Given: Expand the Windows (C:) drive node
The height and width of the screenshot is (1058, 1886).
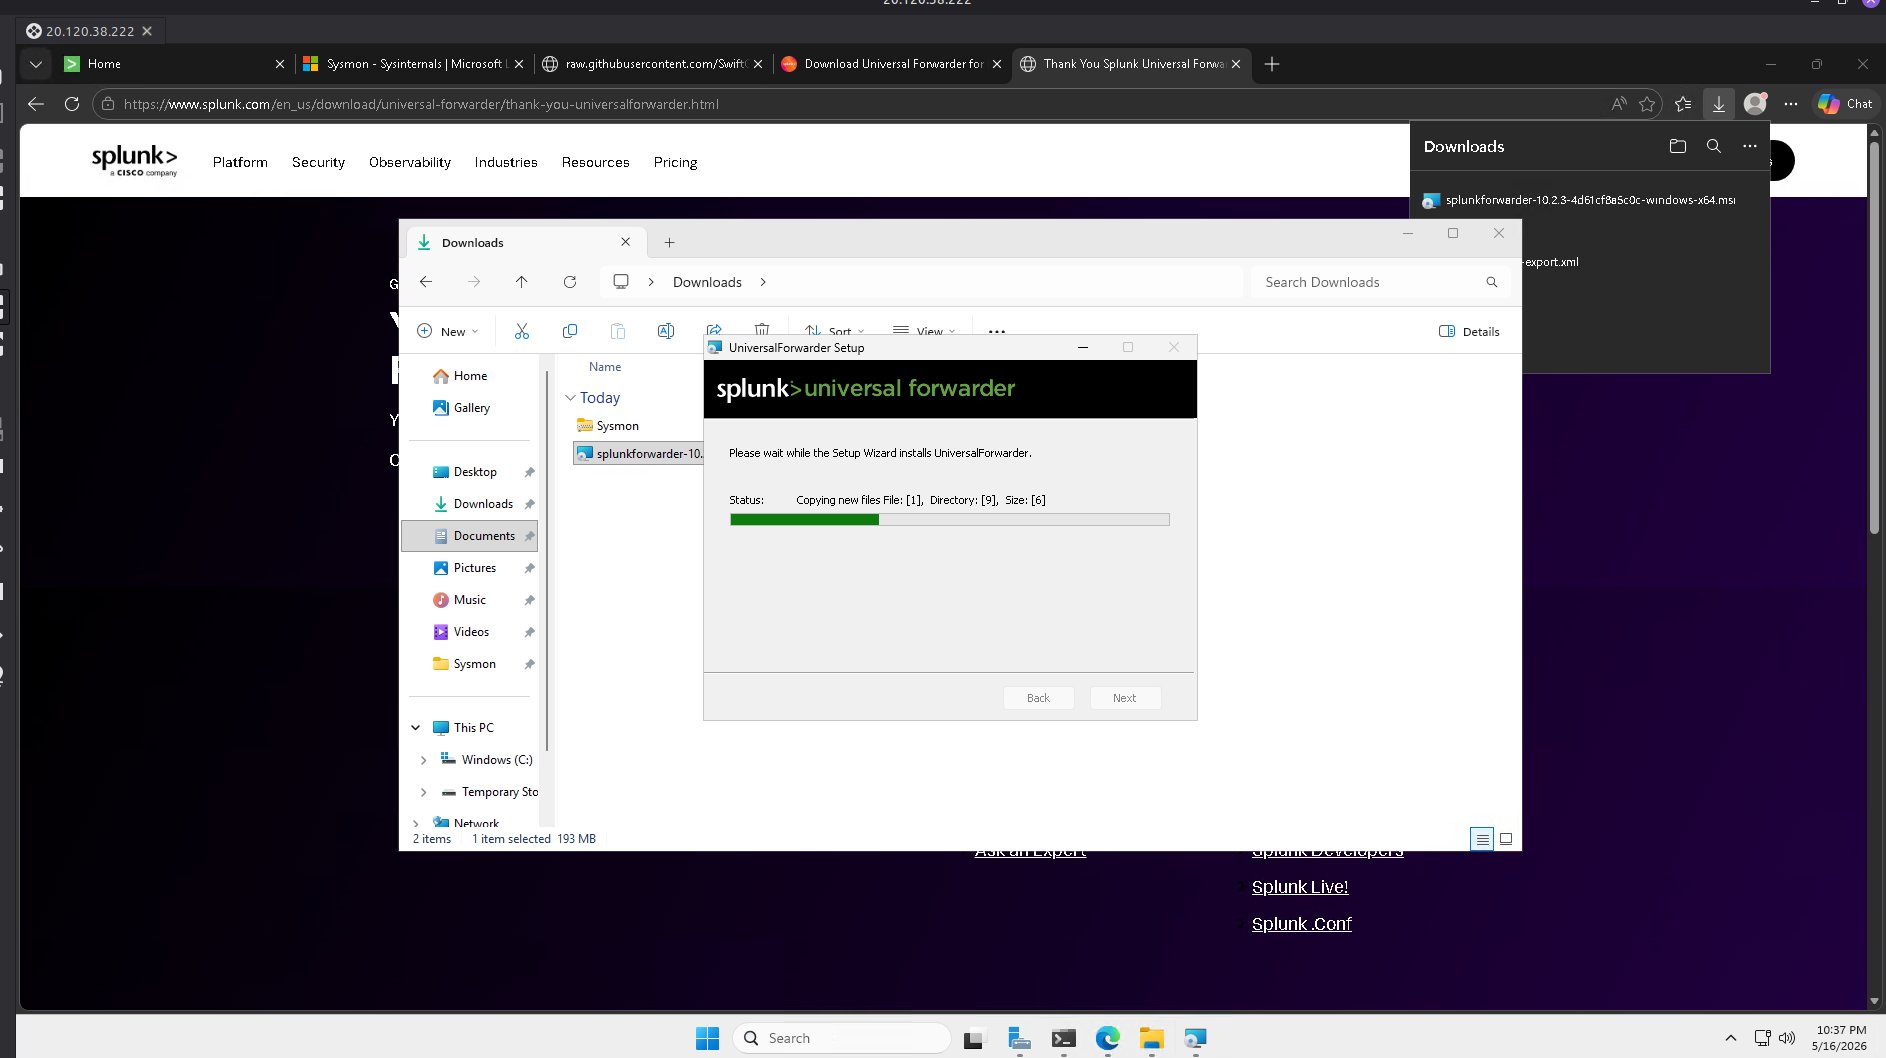Looking at the screenshot, I should (x=423, y=760).
